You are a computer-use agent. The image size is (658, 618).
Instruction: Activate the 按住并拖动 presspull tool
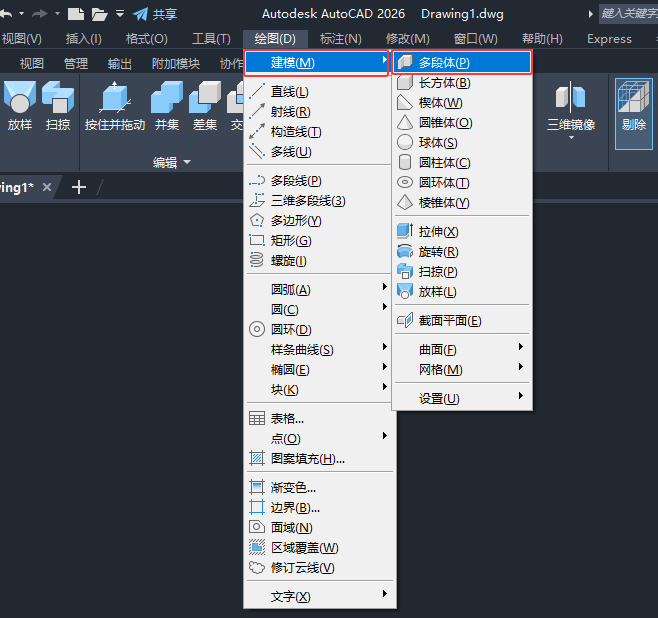pos(115,106)
